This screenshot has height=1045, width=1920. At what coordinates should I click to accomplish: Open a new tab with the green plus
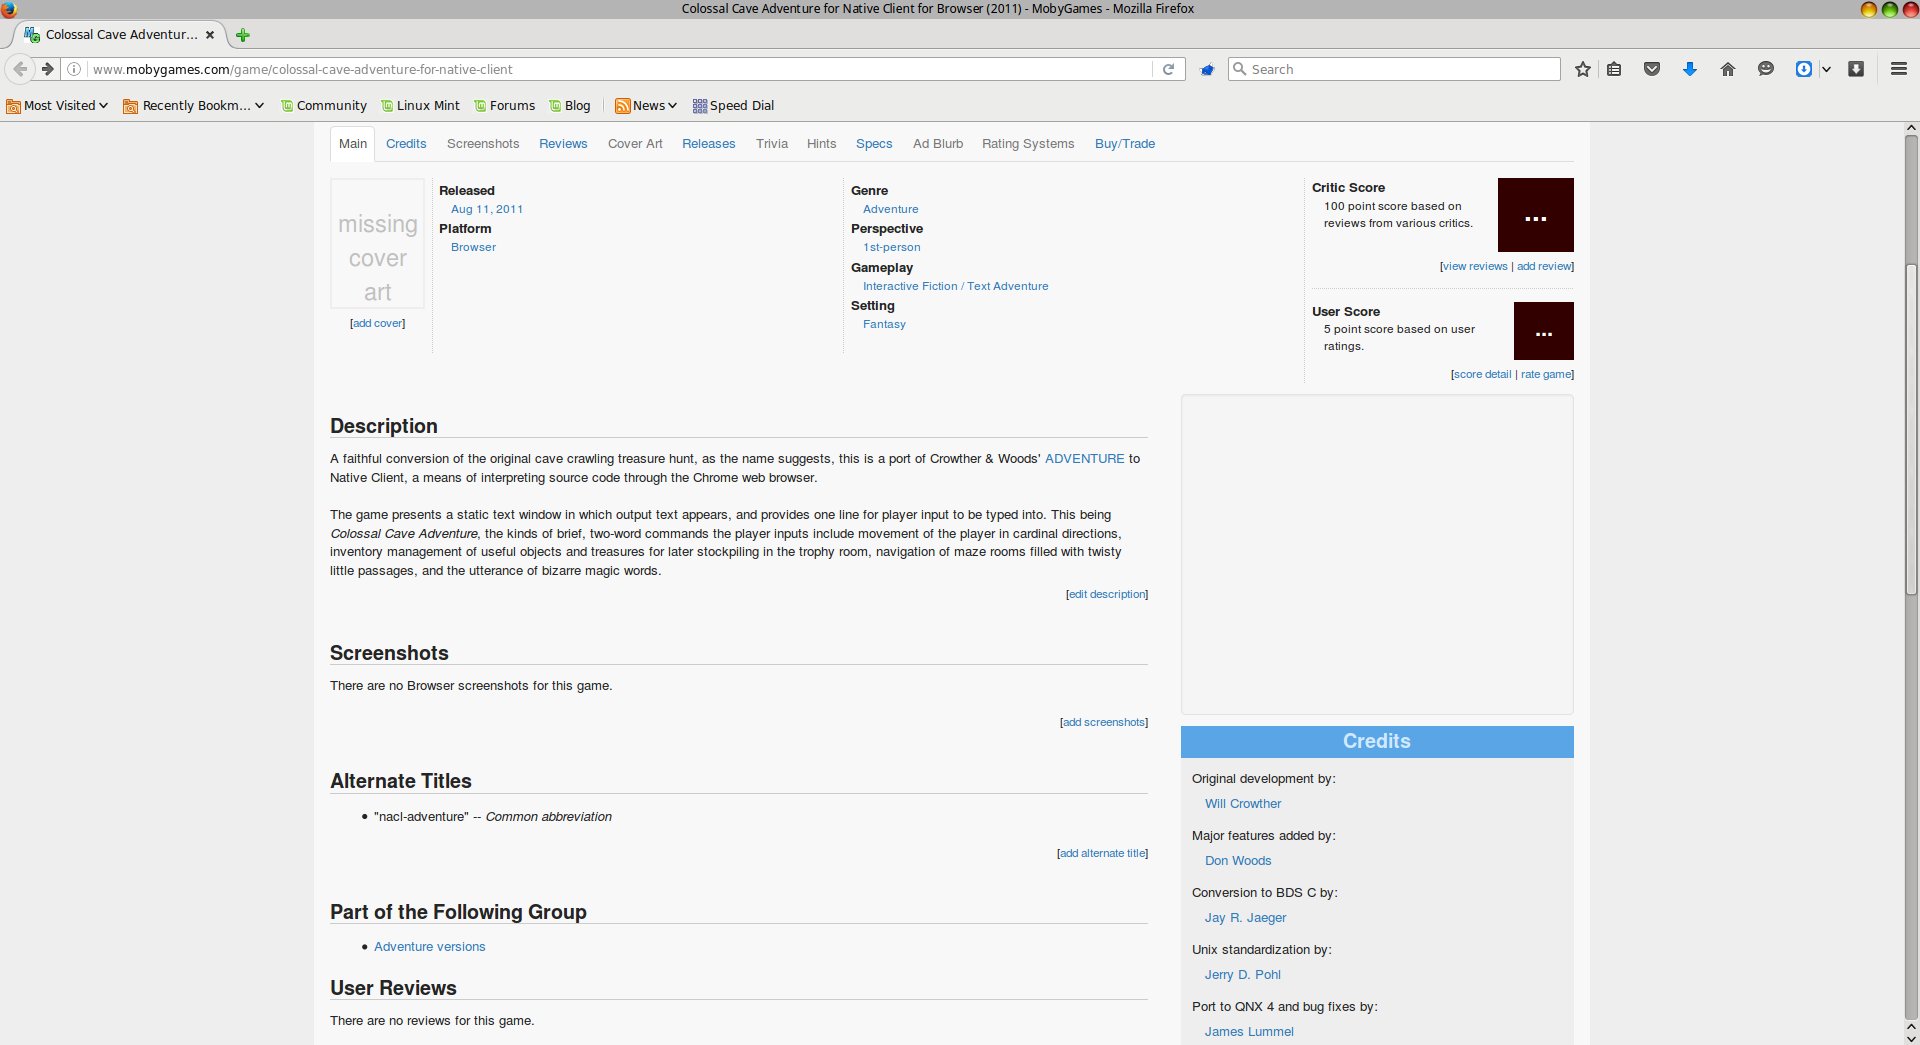click(x=242, y=35)
